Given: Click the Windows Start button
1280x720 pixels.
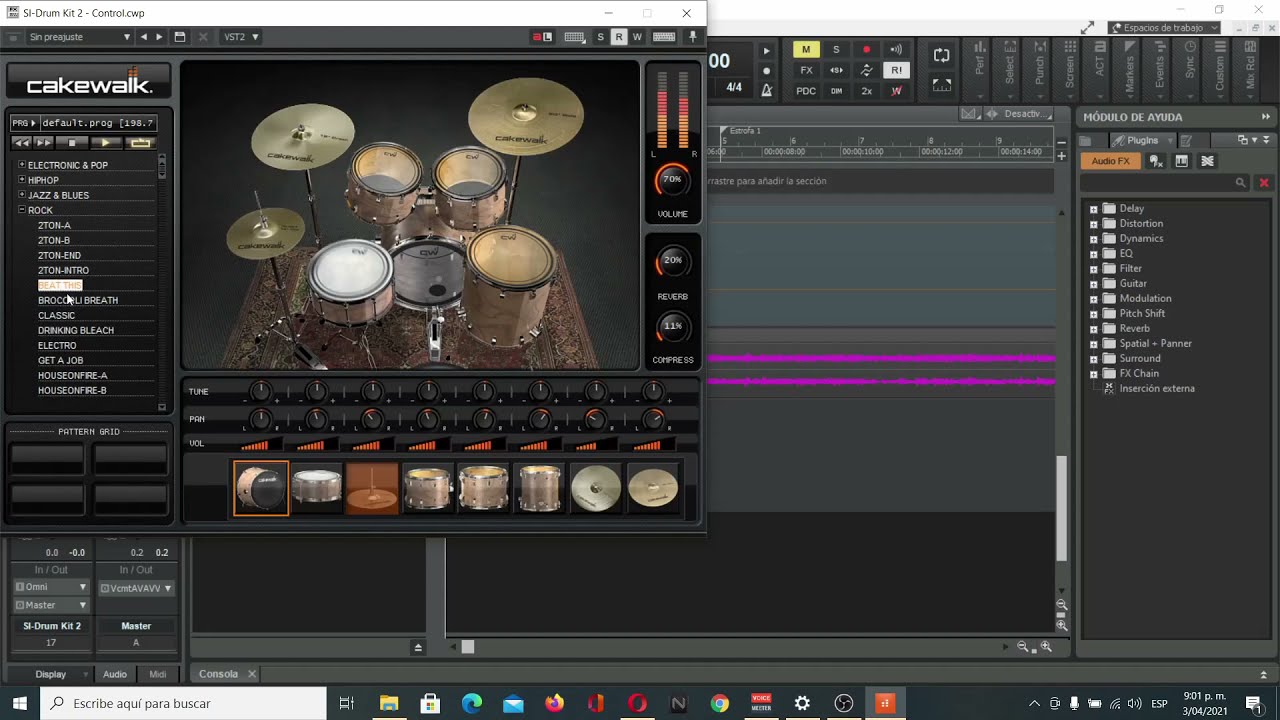Looking at the screenshot, I should click(20, 704).
